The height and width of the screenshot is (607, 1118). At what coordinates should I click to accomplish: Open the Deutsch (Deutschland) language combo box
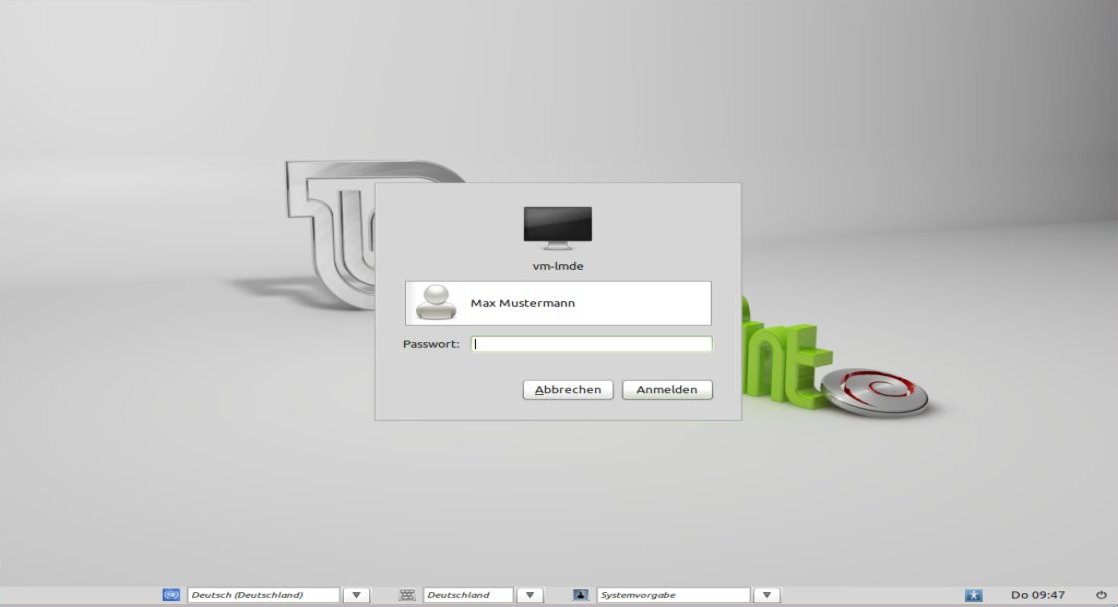click(263, 595)
